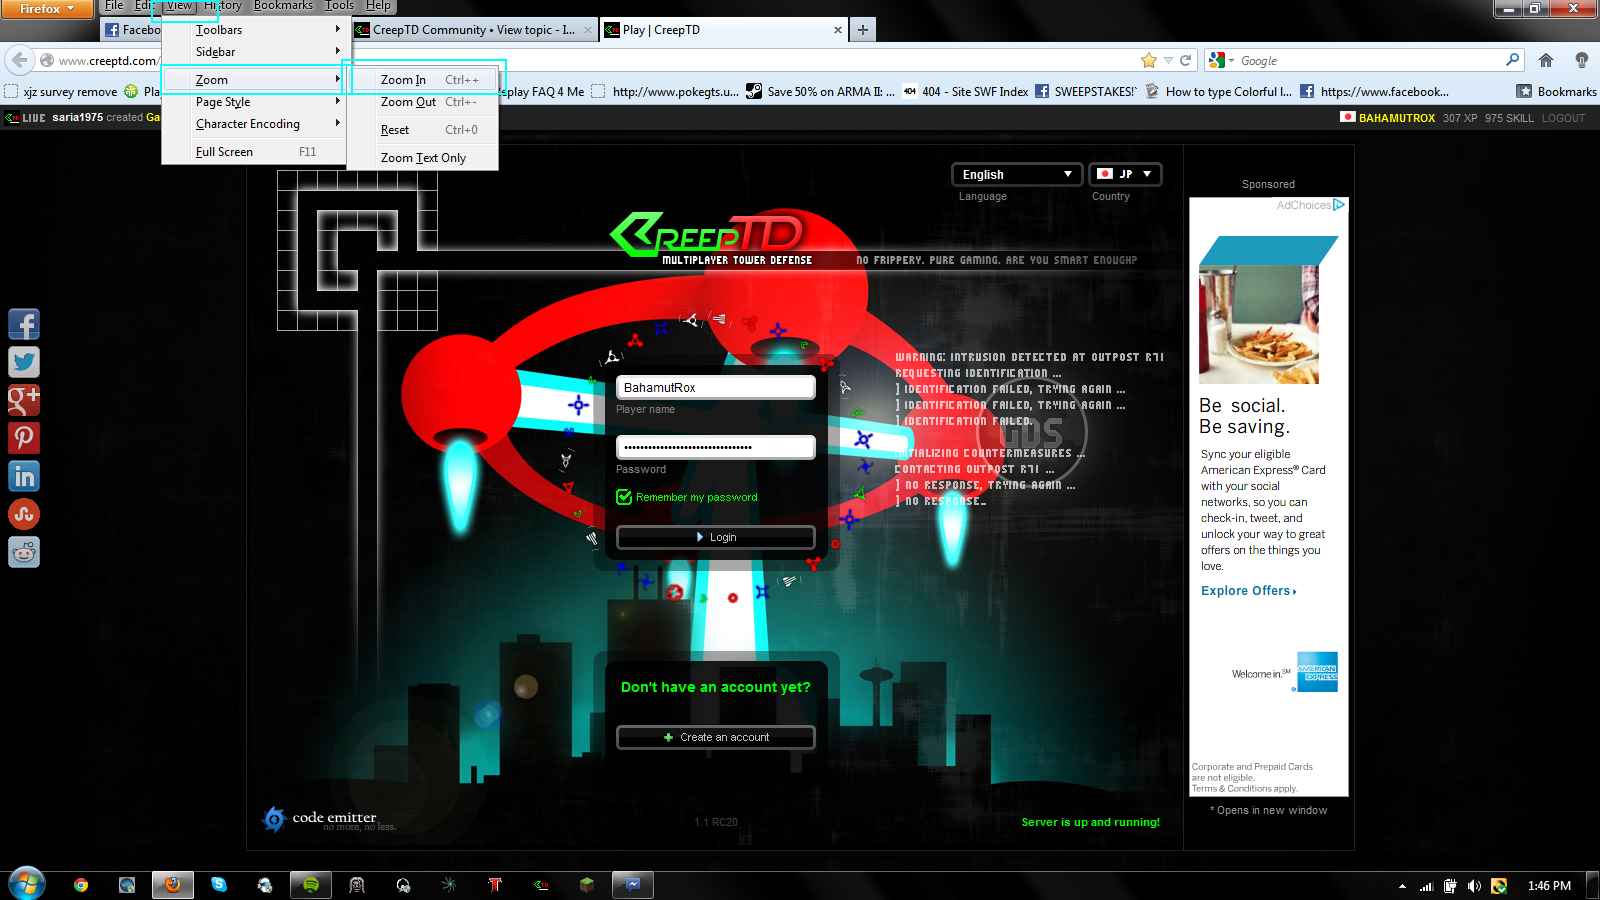Pin the page via Pinterest sidebar icon
This screenshot has height=900, width=1600.
24,438
